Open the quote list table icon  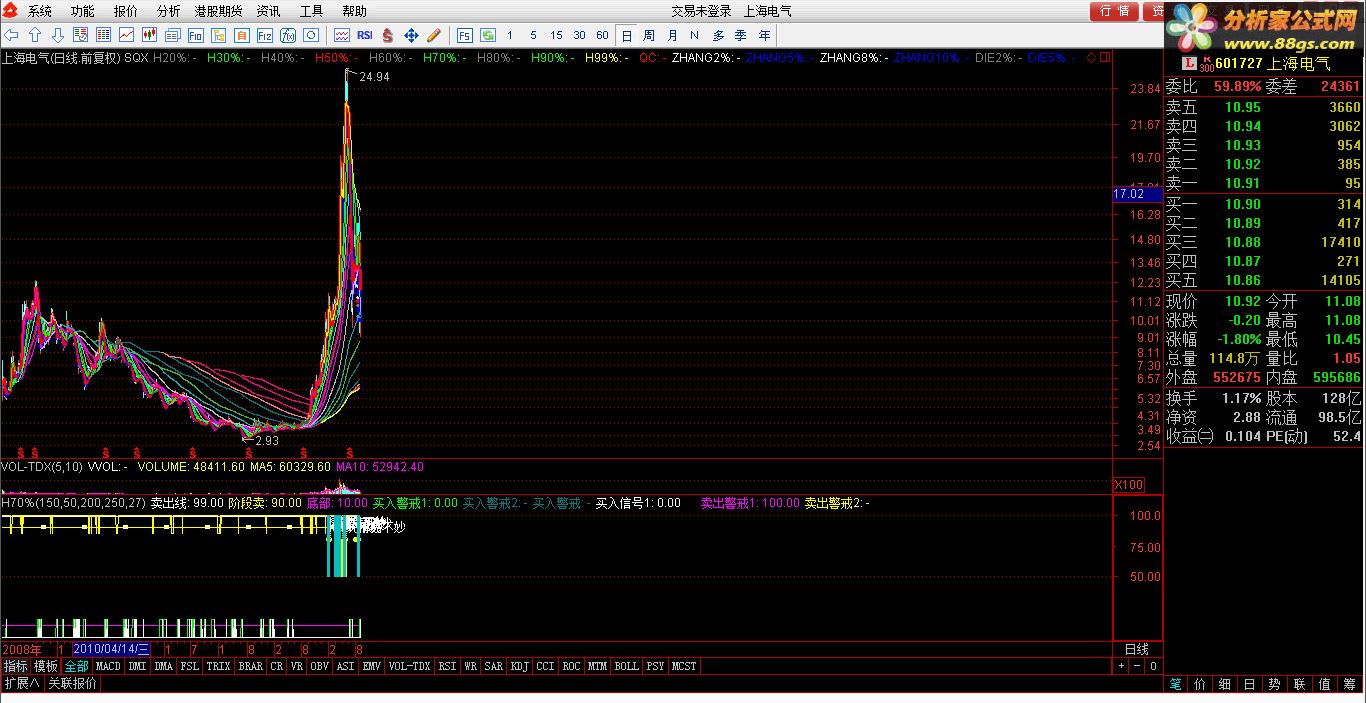click(x=103, y=35)
